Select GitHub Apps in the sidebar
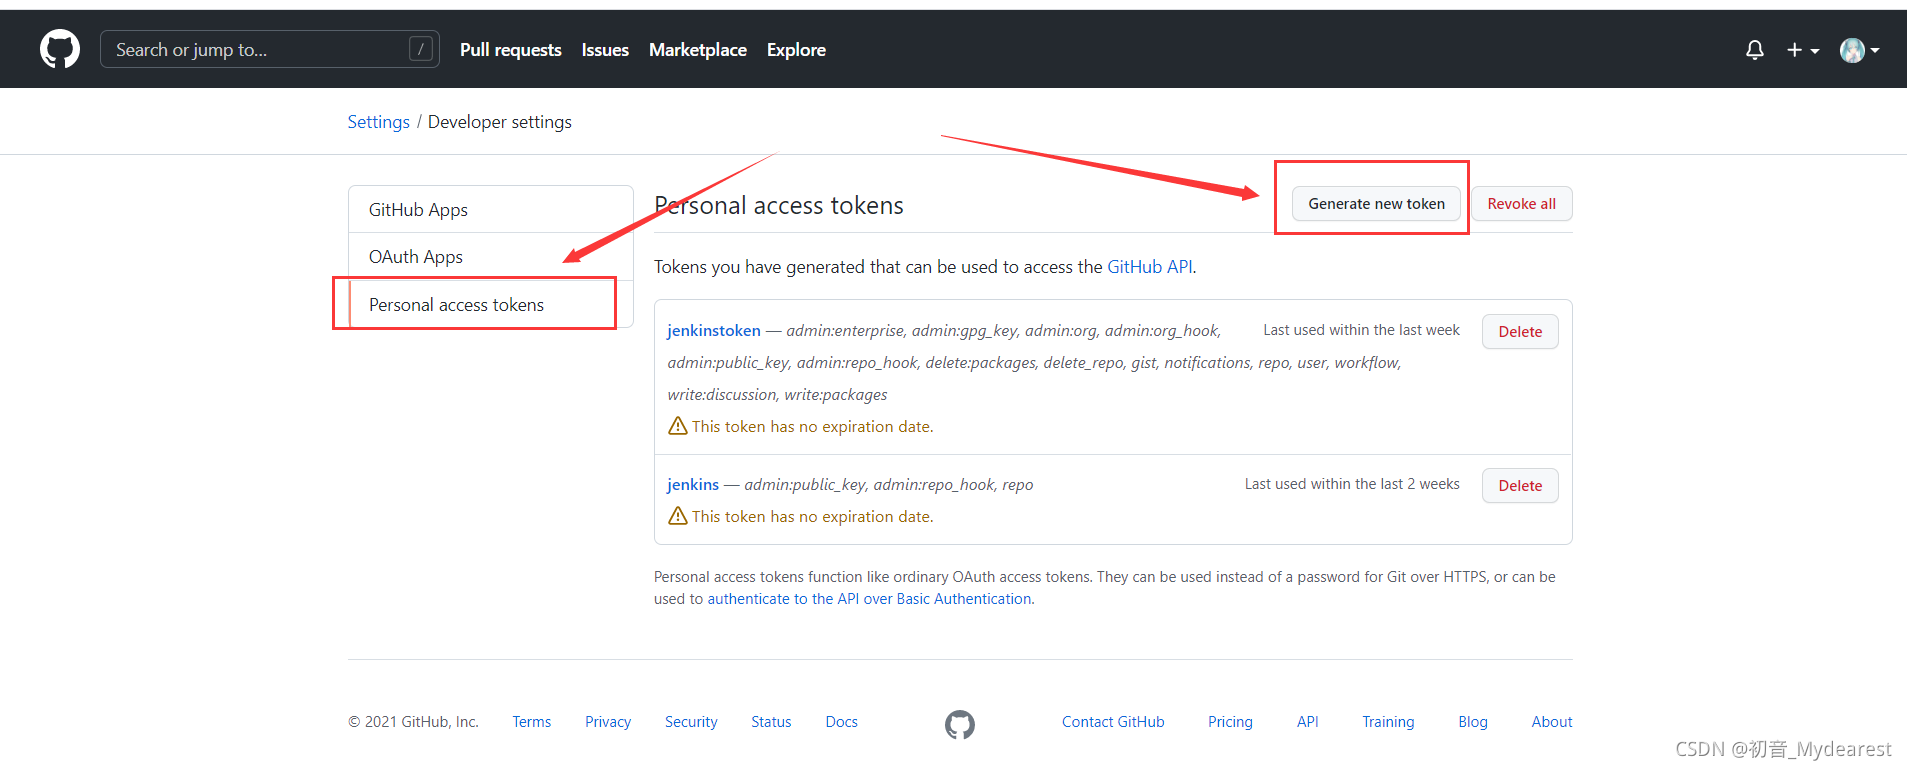The width and height of the screenshot is (1907, 770). pos(491,210)
